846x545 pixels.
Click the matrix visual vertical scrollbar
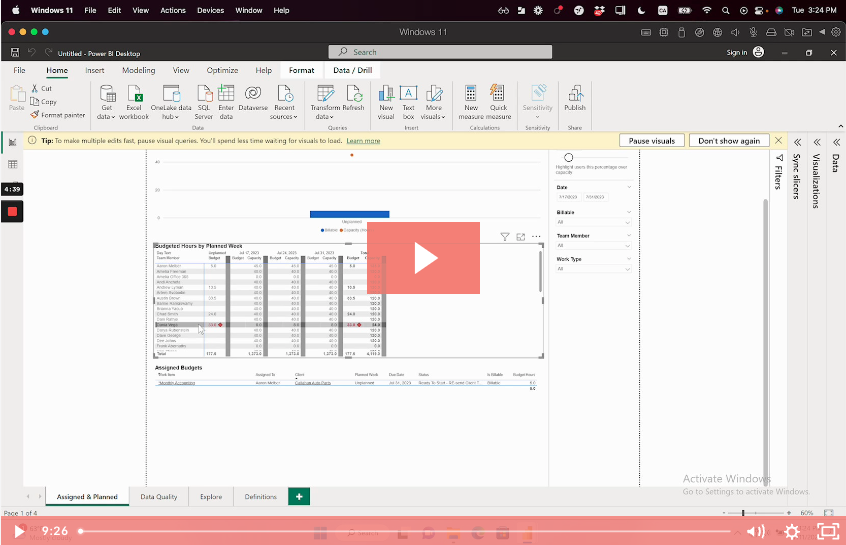click(540, 271)
